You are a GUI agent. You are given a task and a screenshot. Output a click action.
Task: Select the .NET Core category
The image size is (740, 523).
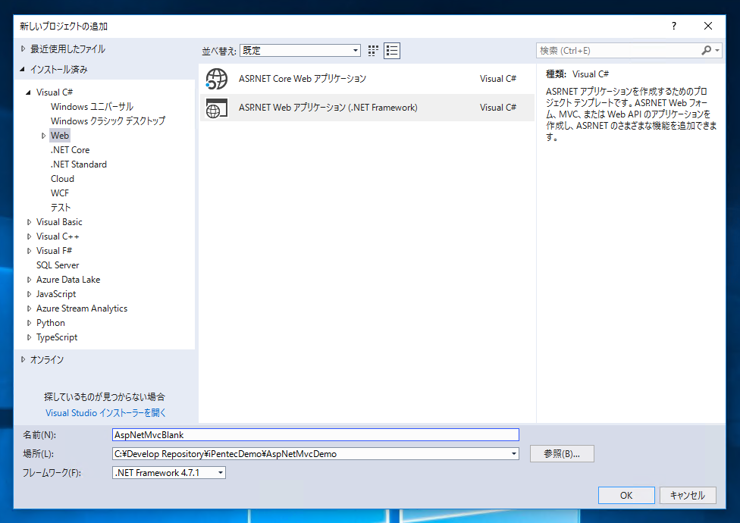pos(70,150)
